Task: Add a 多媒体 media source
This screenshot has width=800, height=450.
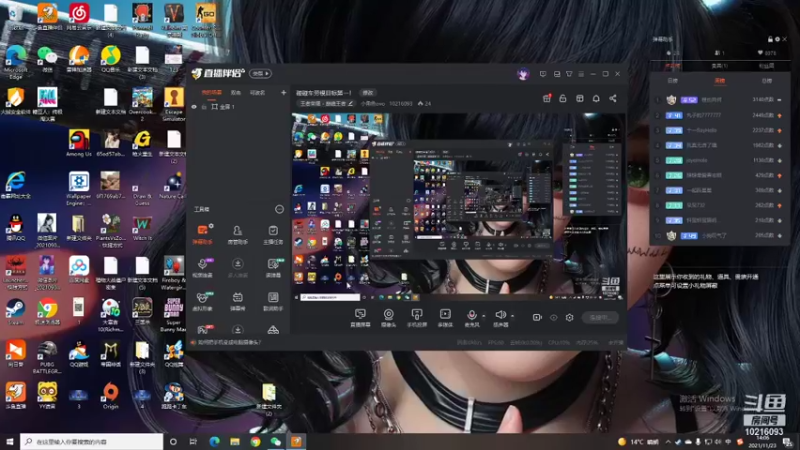Action: pyautogui.click(x=445, y=318)
